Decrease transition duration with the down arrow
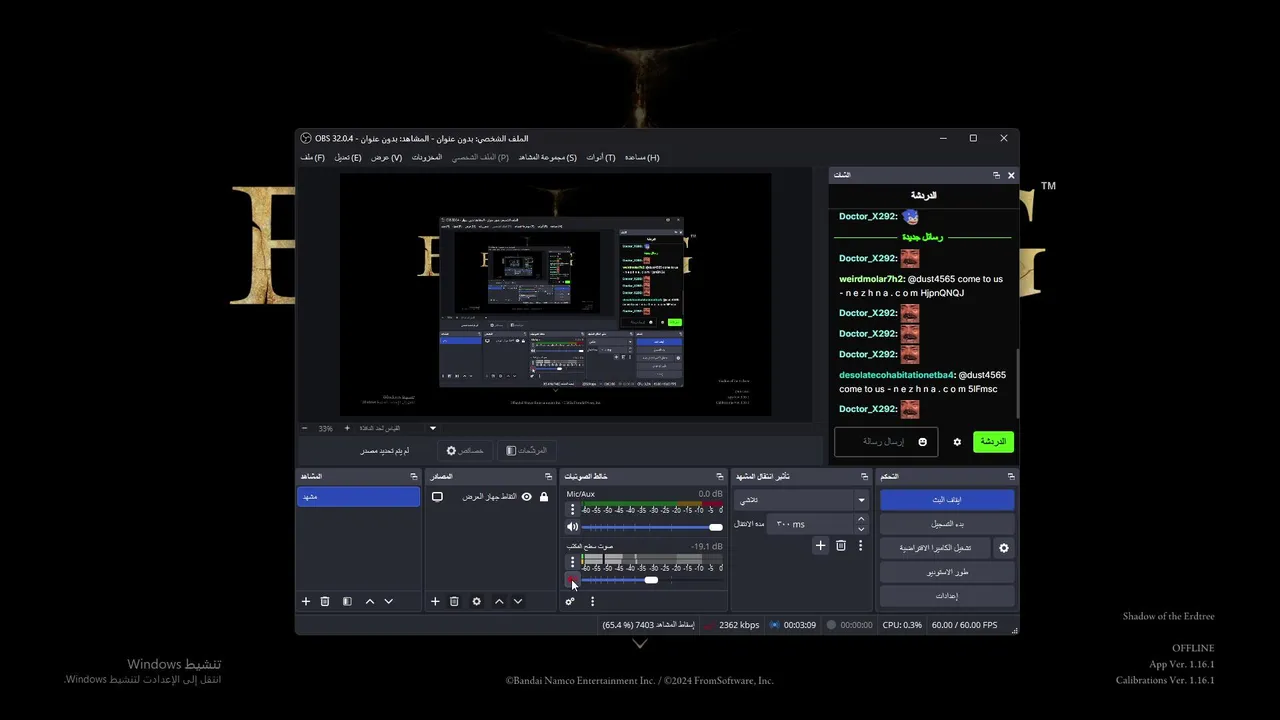This screenshot has height=720, width=1280. pos(861,529)
